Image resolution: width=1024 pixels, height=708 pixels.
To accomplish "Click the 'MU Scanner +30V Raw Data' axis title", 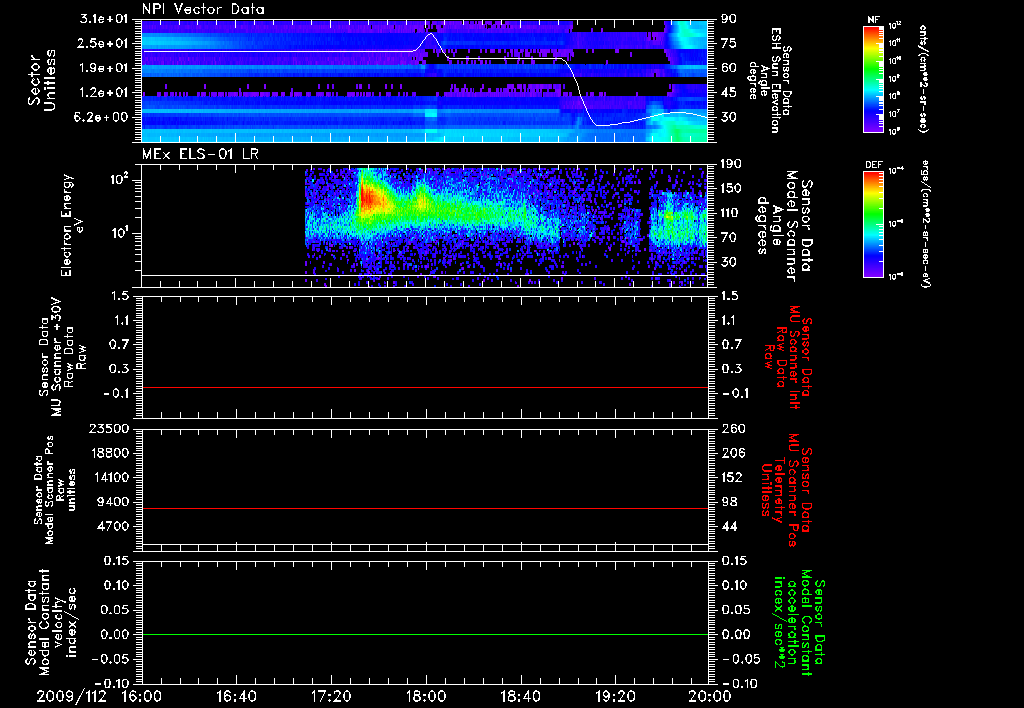I will point(63,357).
